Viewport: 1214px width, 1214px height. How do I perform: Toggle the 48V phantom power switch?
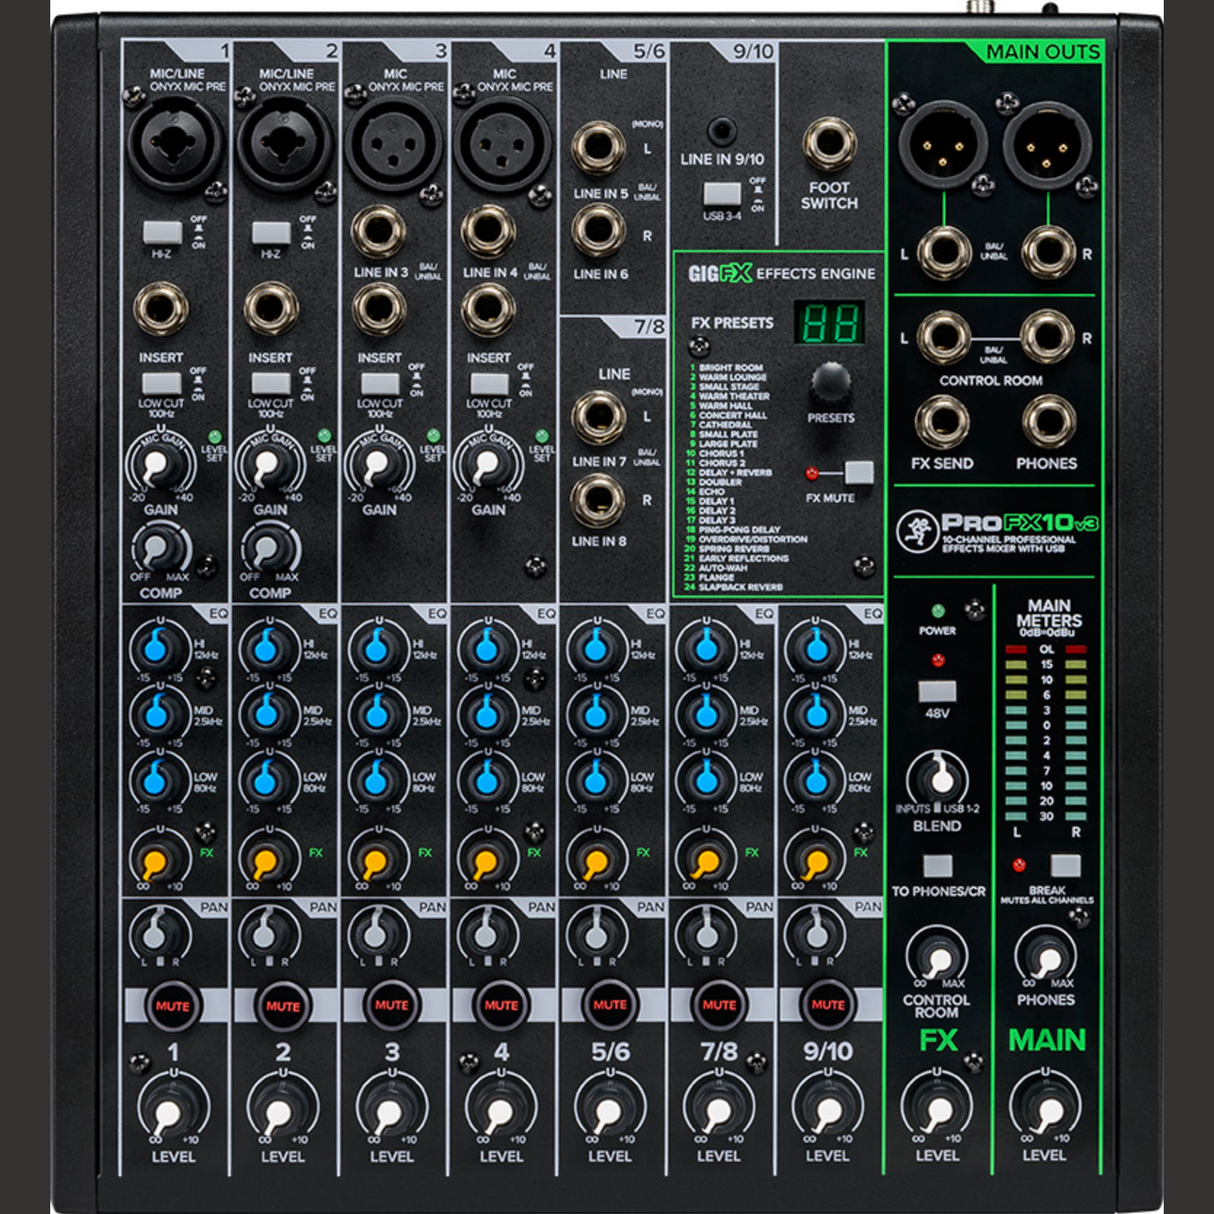(936, 692)
